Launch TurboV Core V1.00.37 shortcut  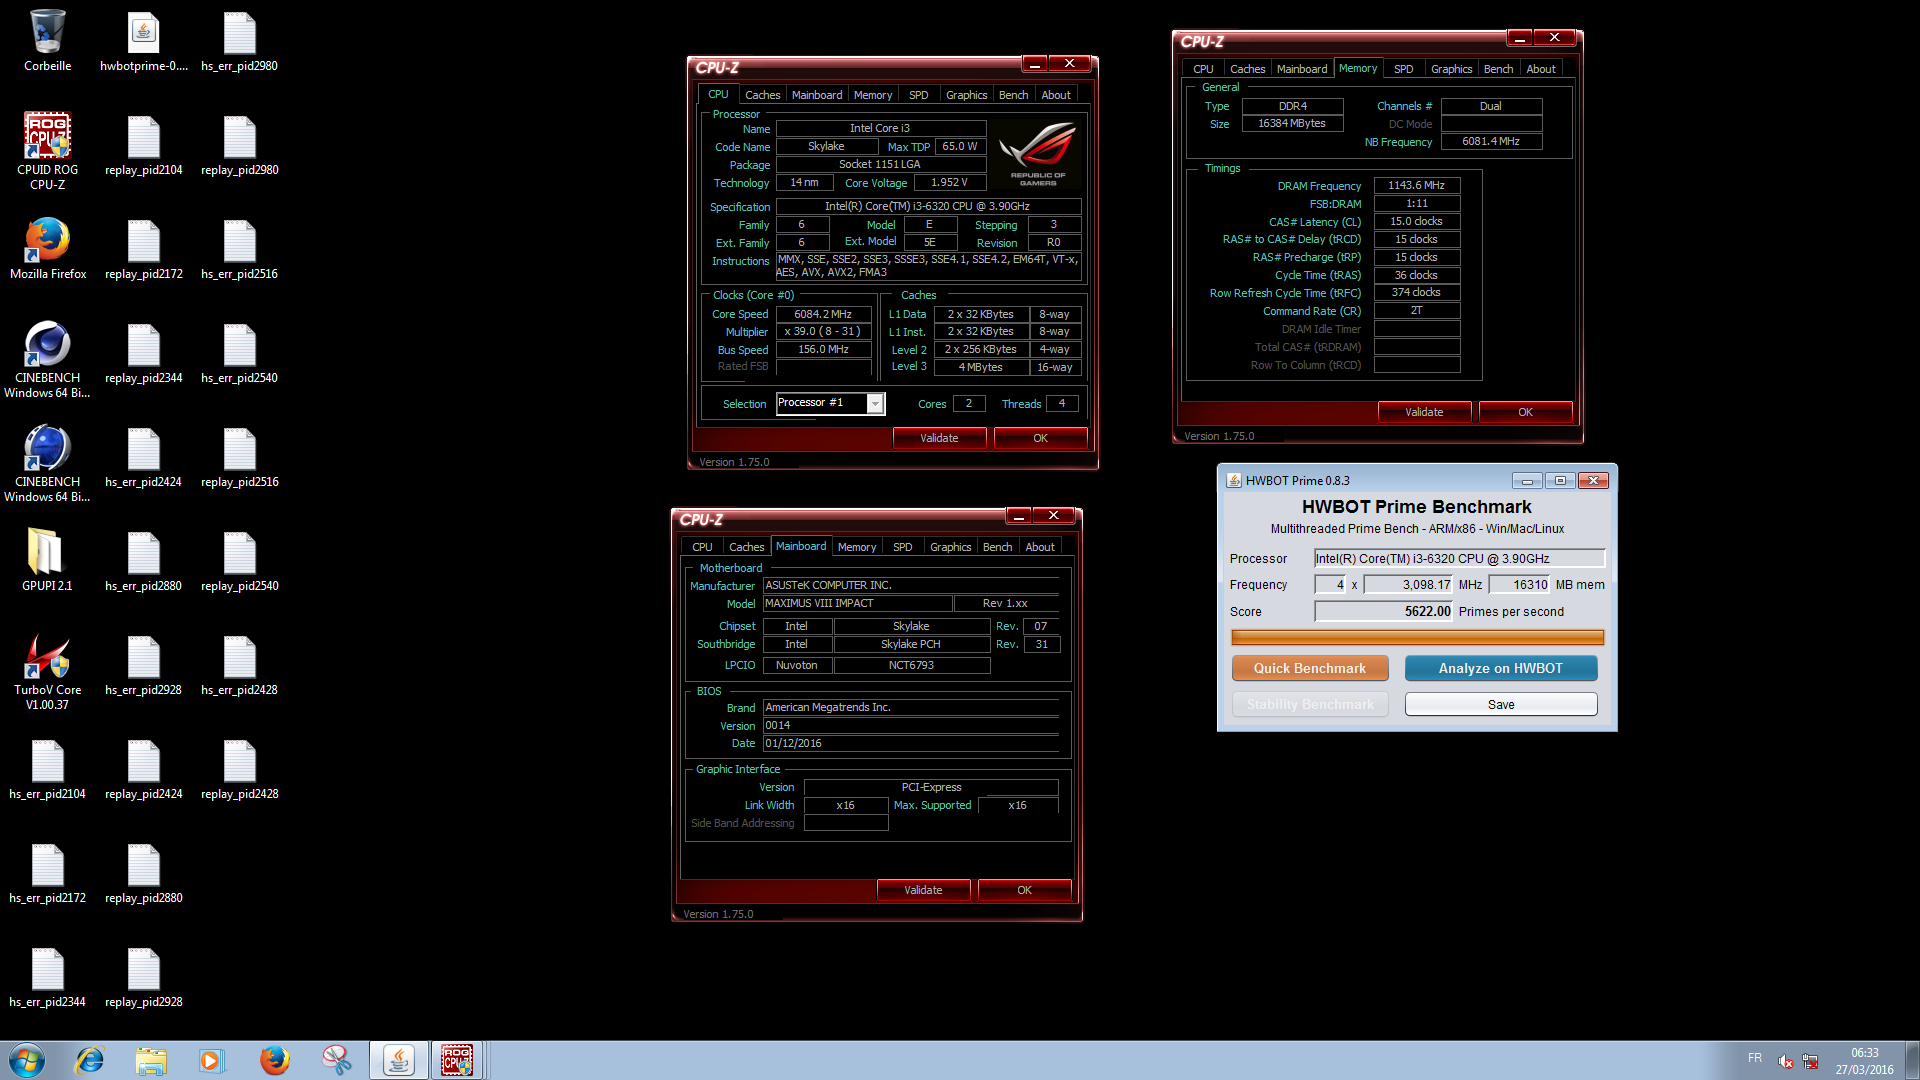[47, 672]
